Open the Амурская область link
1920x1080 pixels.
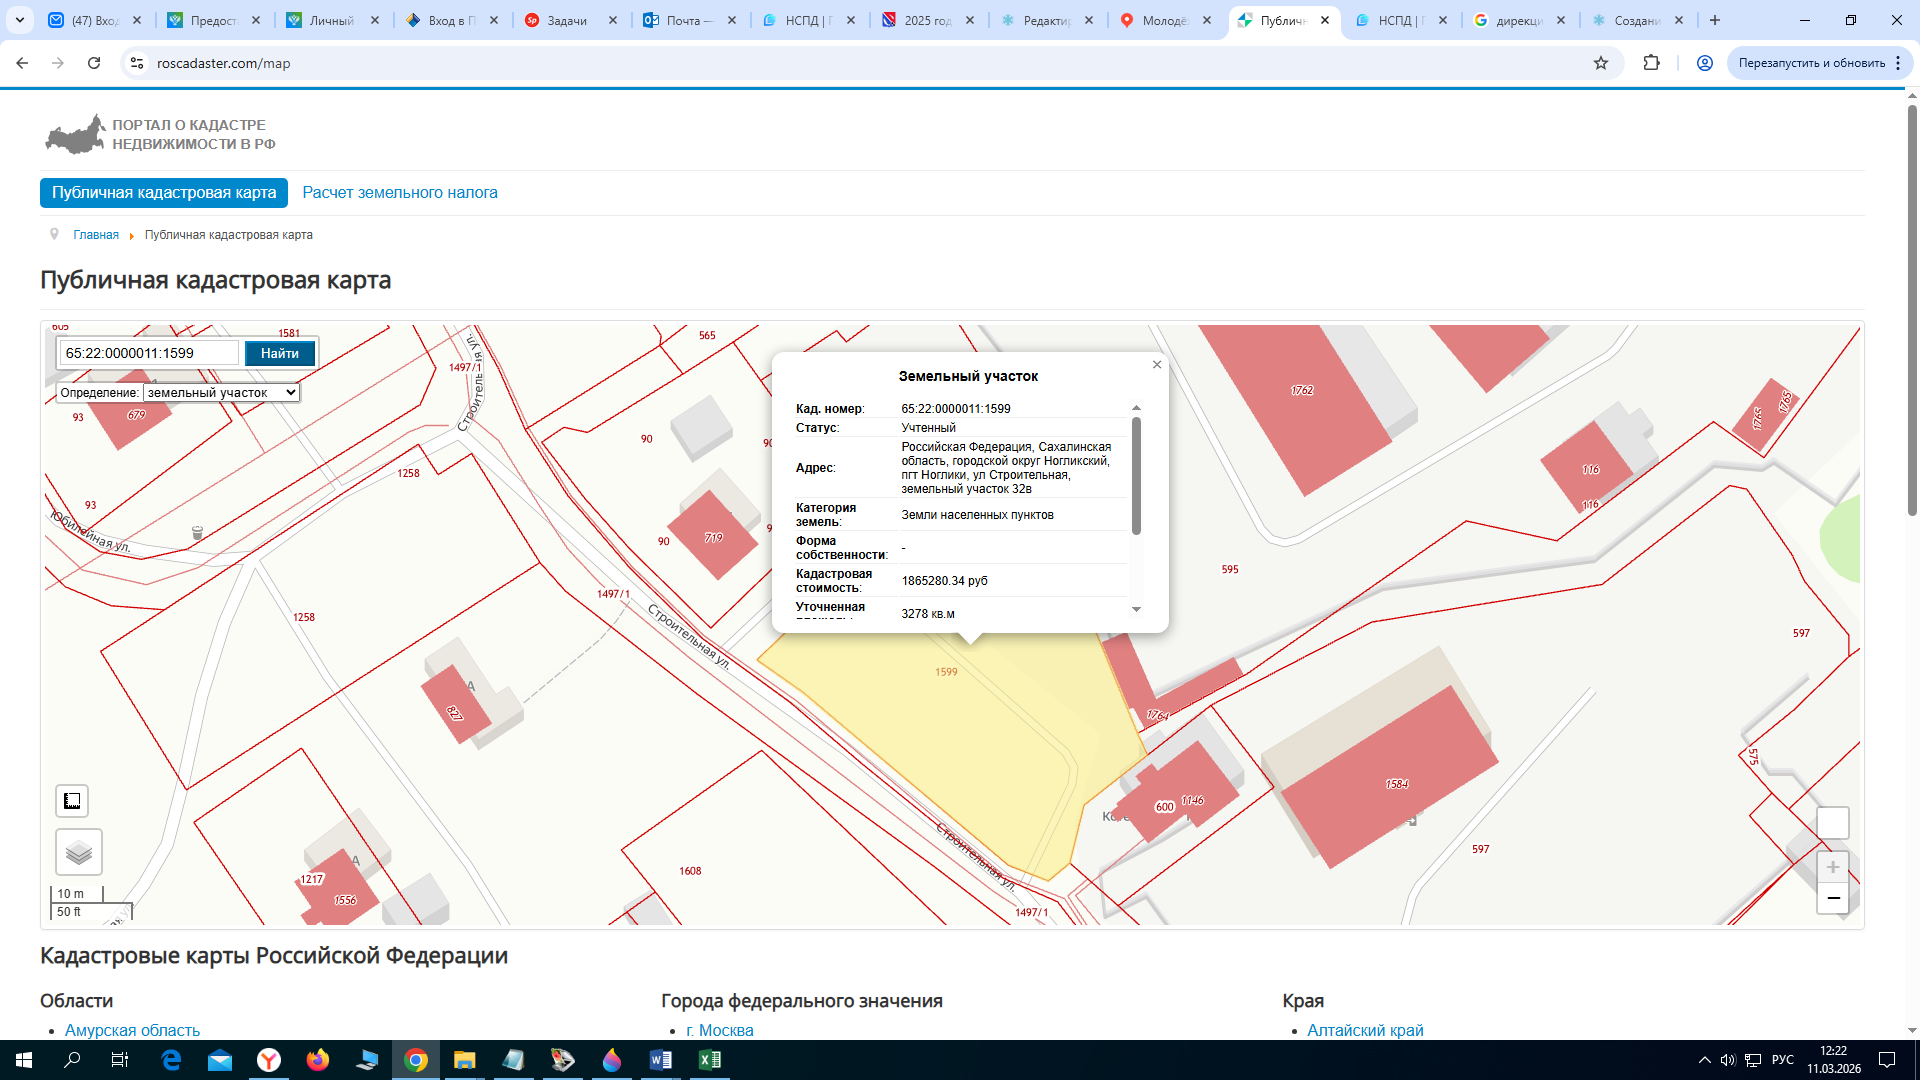(x=132, y=1030)
